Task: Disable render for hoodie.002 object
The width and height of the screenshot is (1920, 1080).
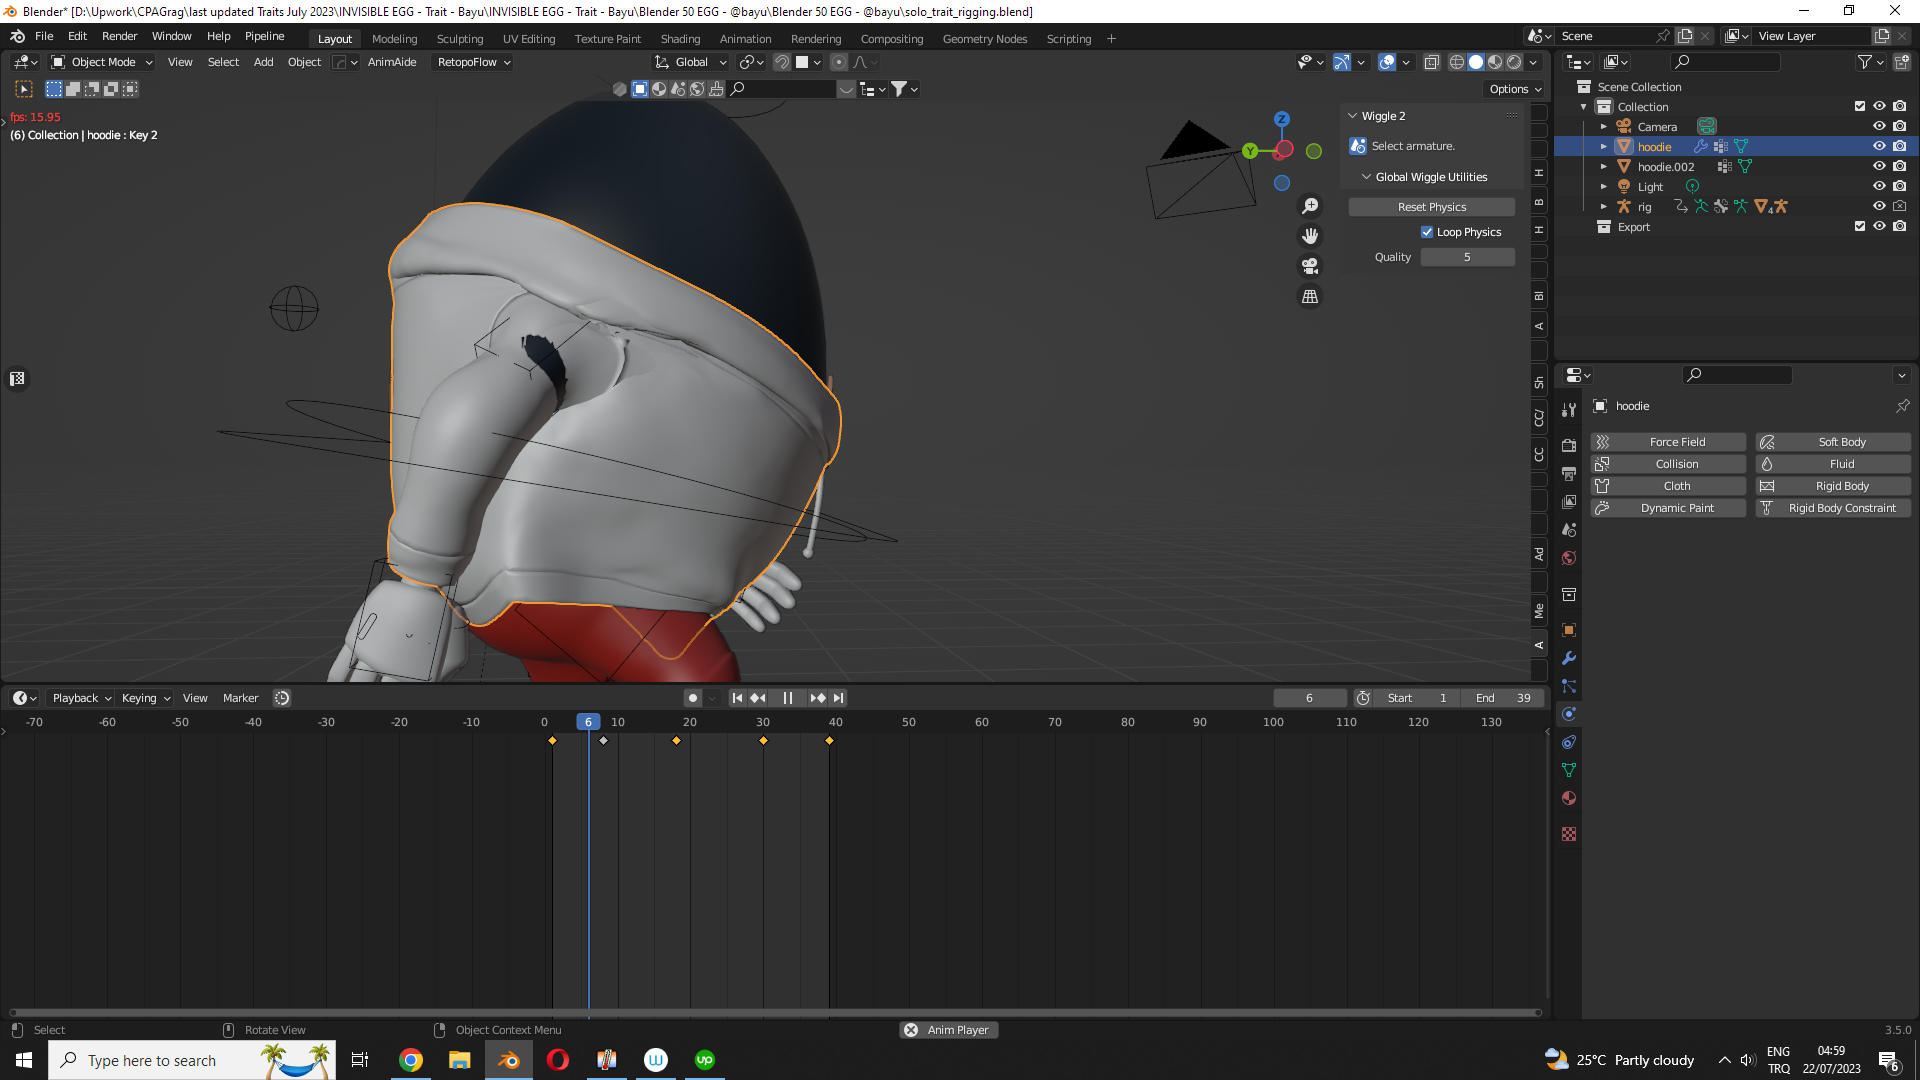Action: (1899, 166)
